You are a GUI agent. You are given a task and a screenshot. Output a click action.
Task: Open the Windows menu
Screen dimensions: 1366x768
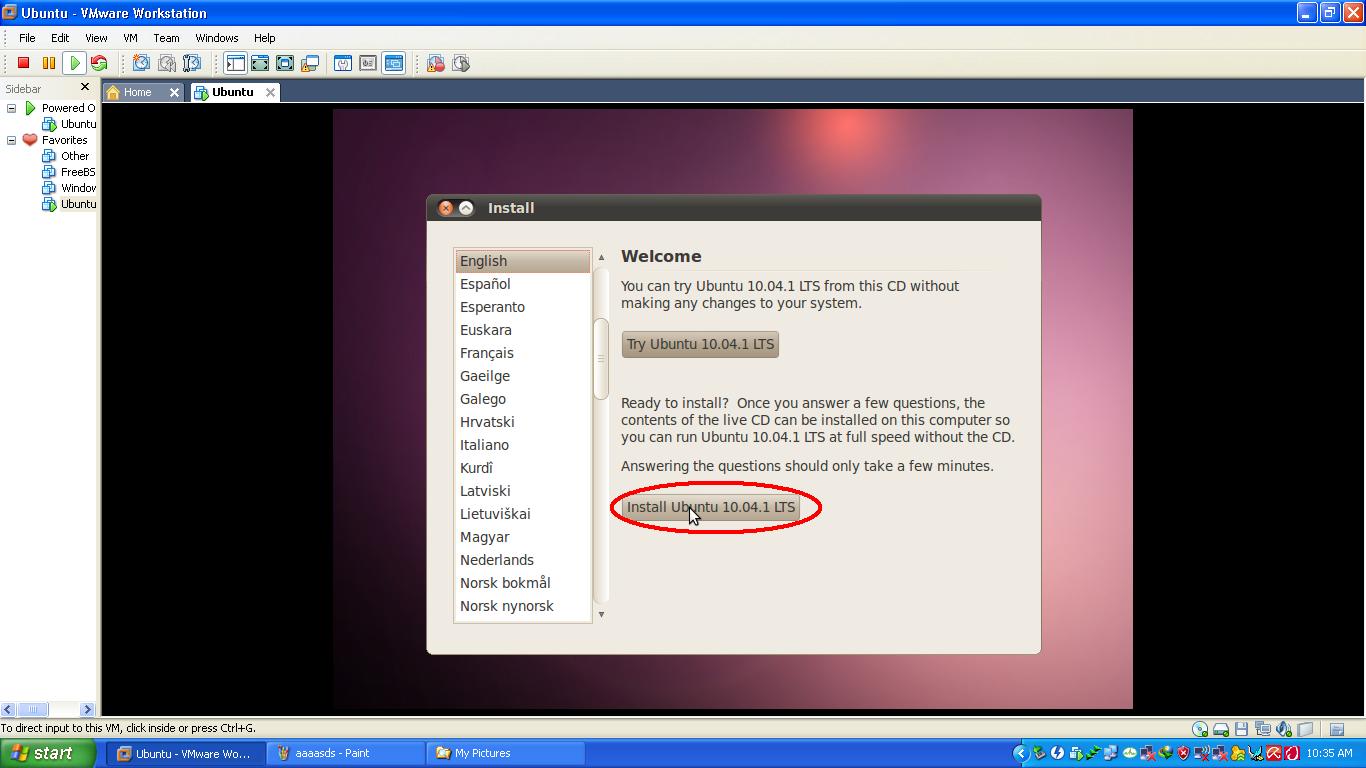(216, 38)
